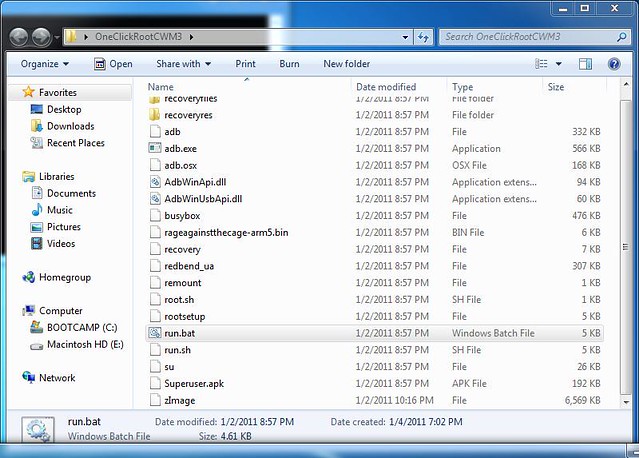
Task: Open the Videos library
Action: [61, 244]
